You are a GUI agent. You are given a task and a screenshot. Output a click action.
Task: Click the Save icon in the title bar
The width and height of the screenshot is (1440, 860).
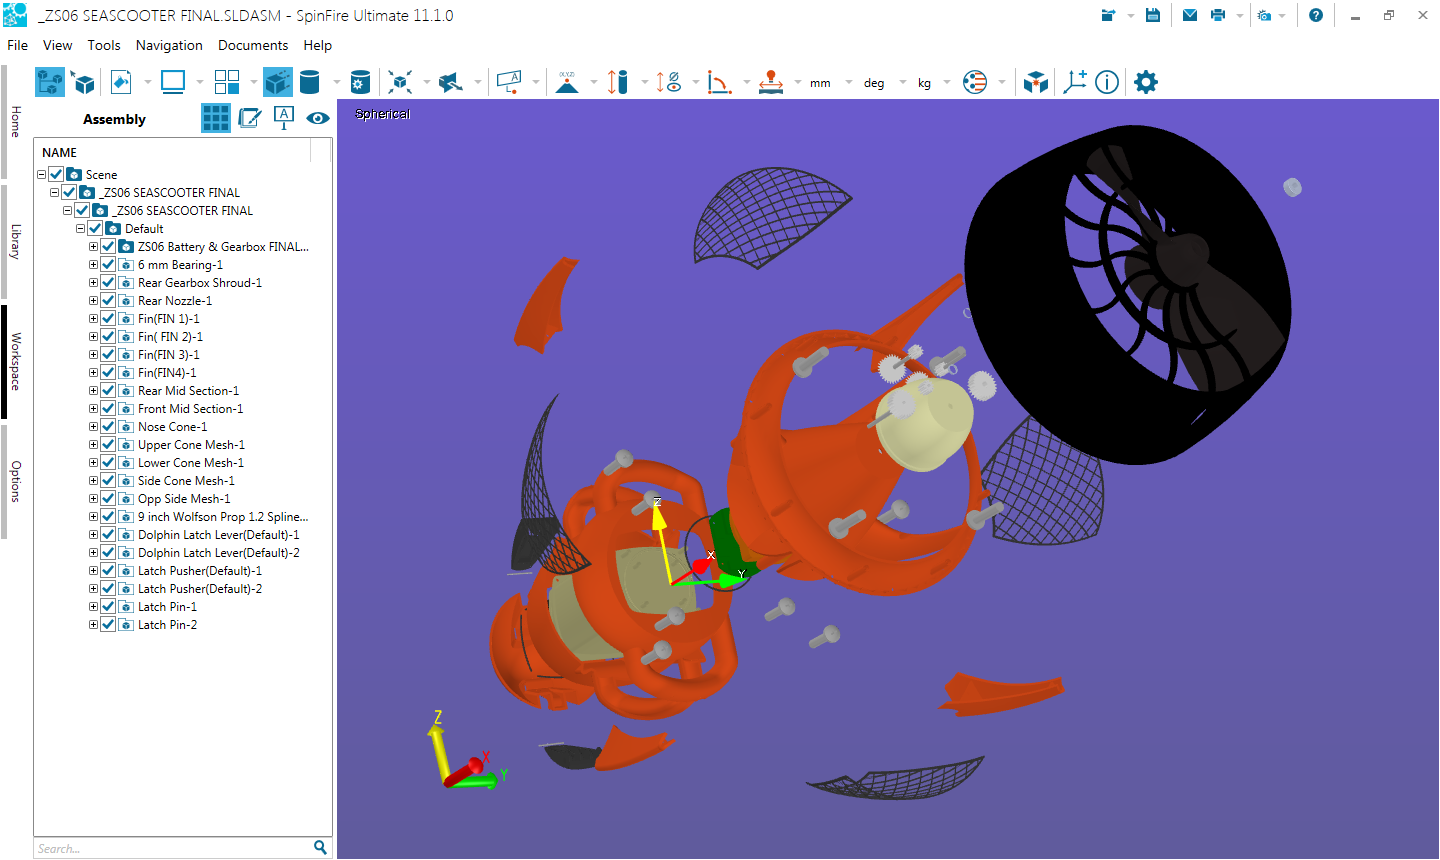[1153, 15]
